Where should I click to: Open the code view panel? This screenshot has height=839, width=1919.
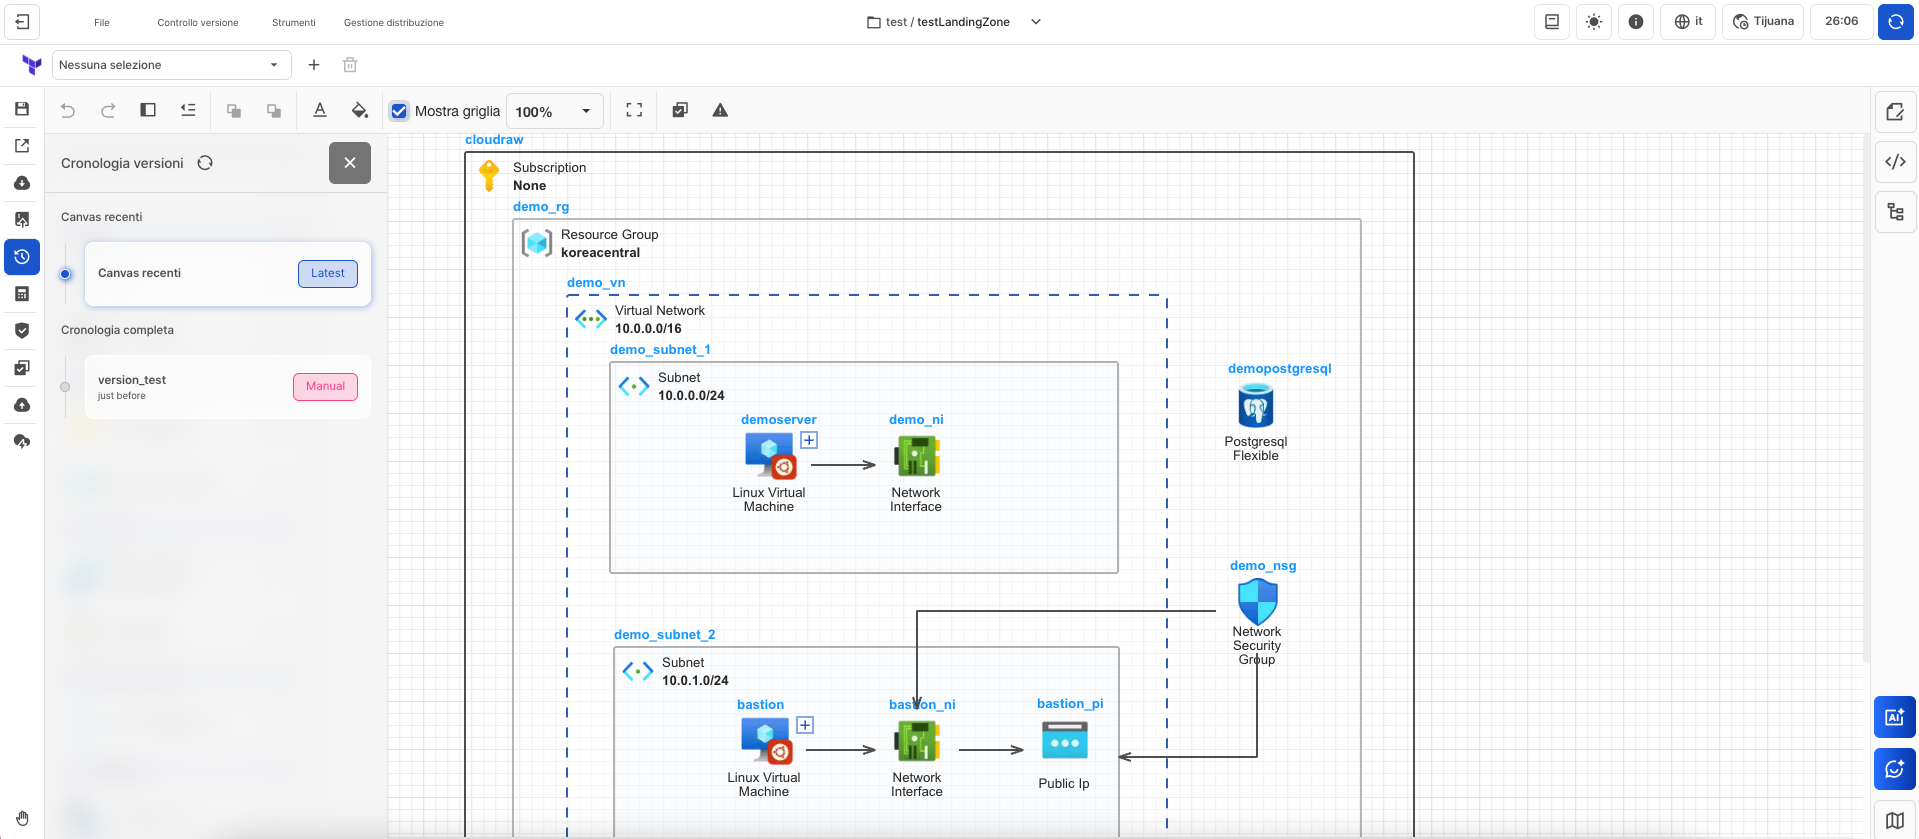(x=1895, y=162)
